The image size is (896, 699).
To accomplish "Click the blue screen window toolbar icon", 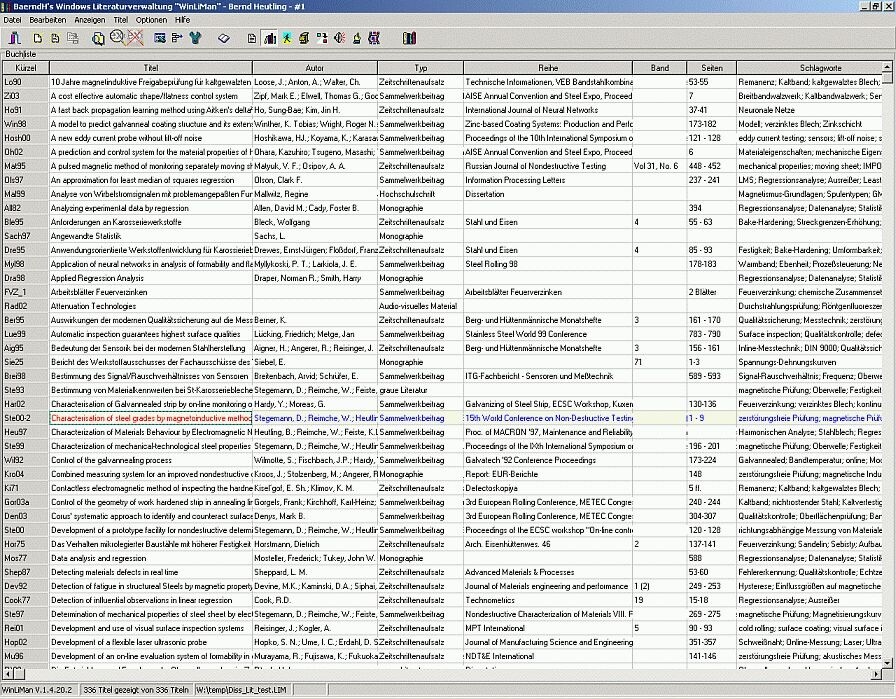I will click(159, 38).
